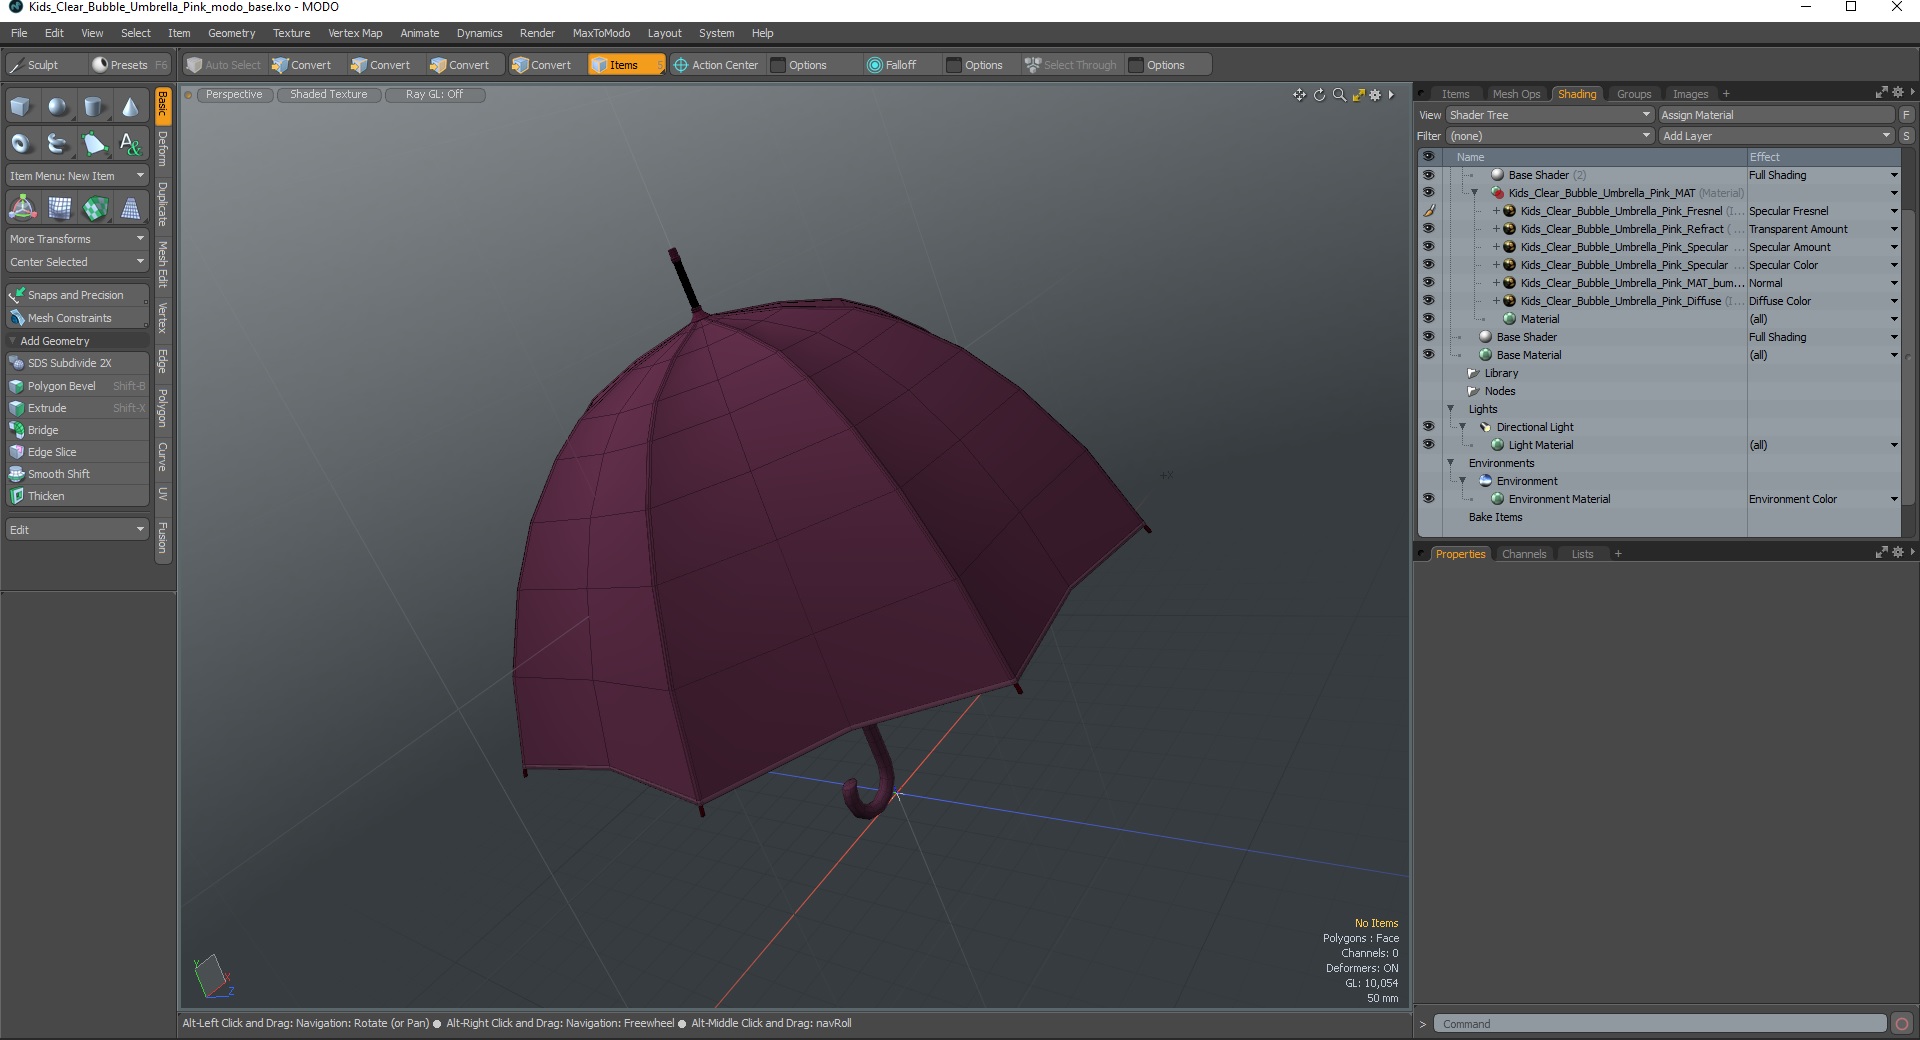The height and width of the screenshot is (1040, 1920).
Task: Open the Geometry menu
Action: click(x=231, y=33)
